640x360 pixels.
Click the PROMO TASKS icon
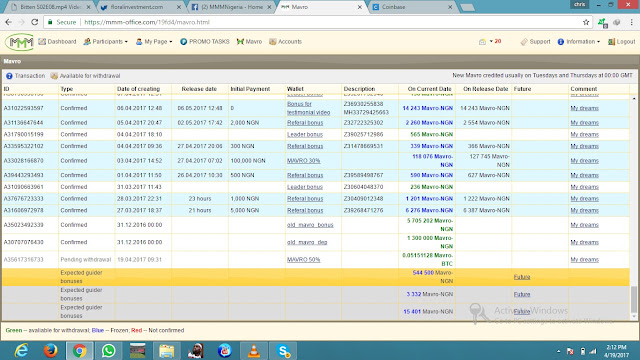pos(184,42)
